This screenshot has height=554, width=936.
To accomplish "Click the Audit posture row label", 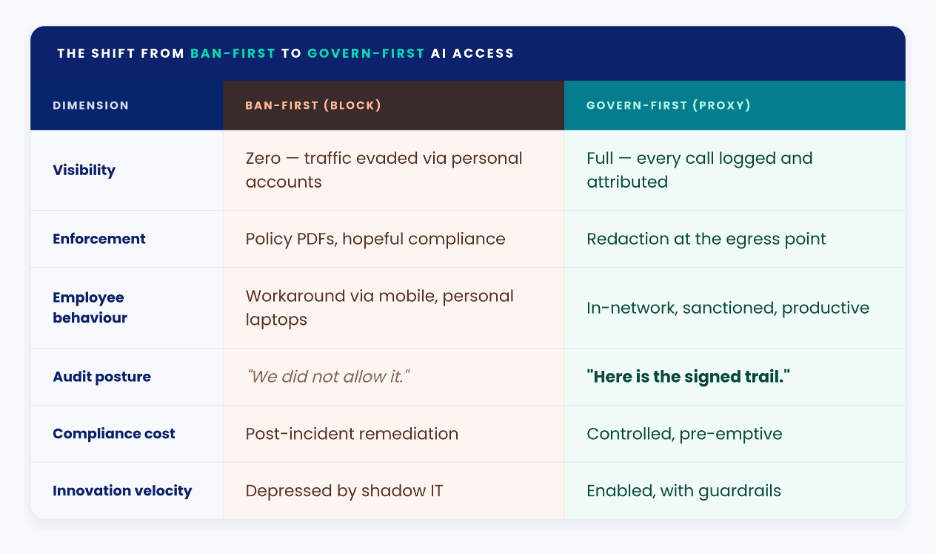I will [x=102, y=377].
